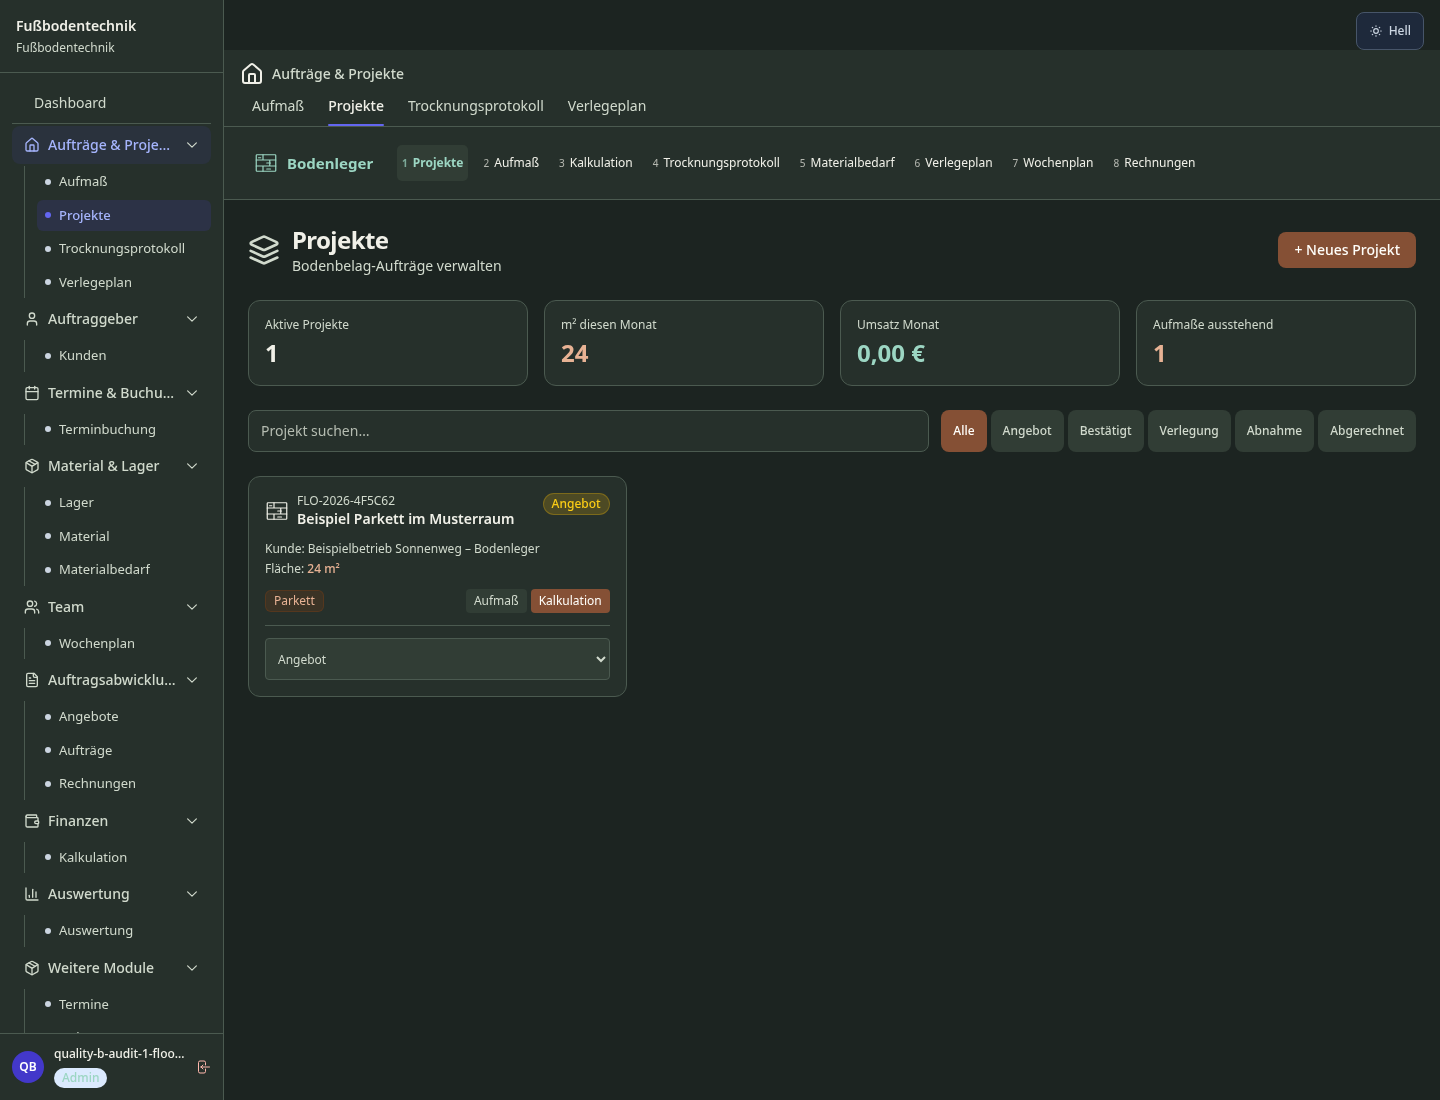
Task: Click the box icon for Material & Lager
Action: (32, 466)
